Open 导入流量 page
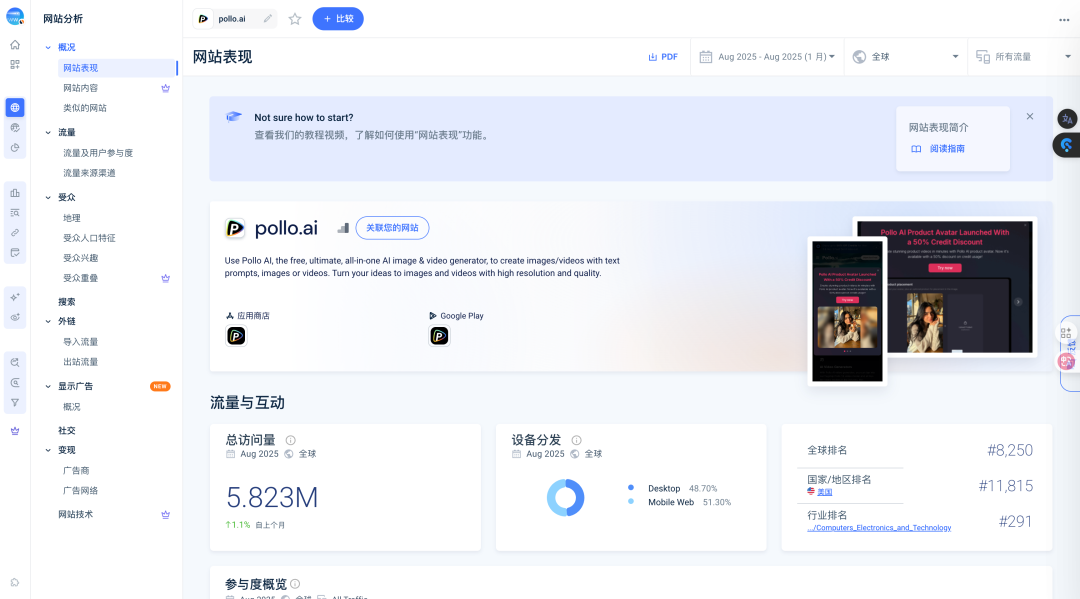Viewport: 1080px width, 599px height. point(81,341)
